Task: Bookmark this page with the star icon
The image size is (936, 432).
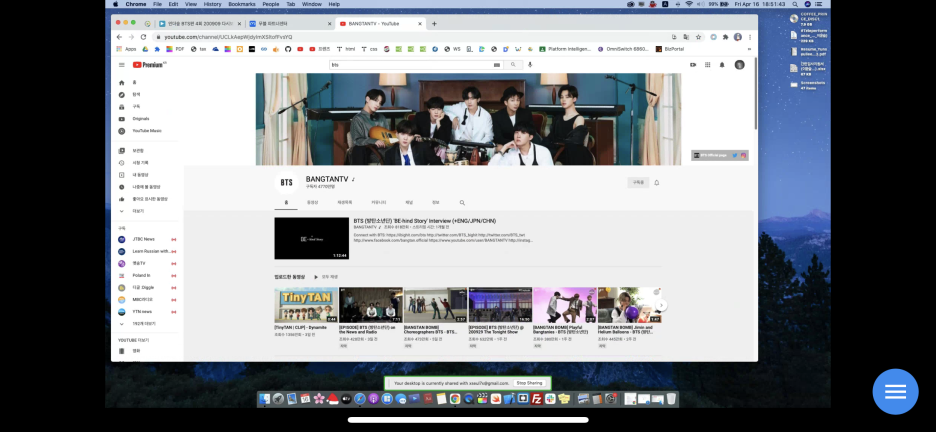Action: pyautogui.click(x=698, y=37)
